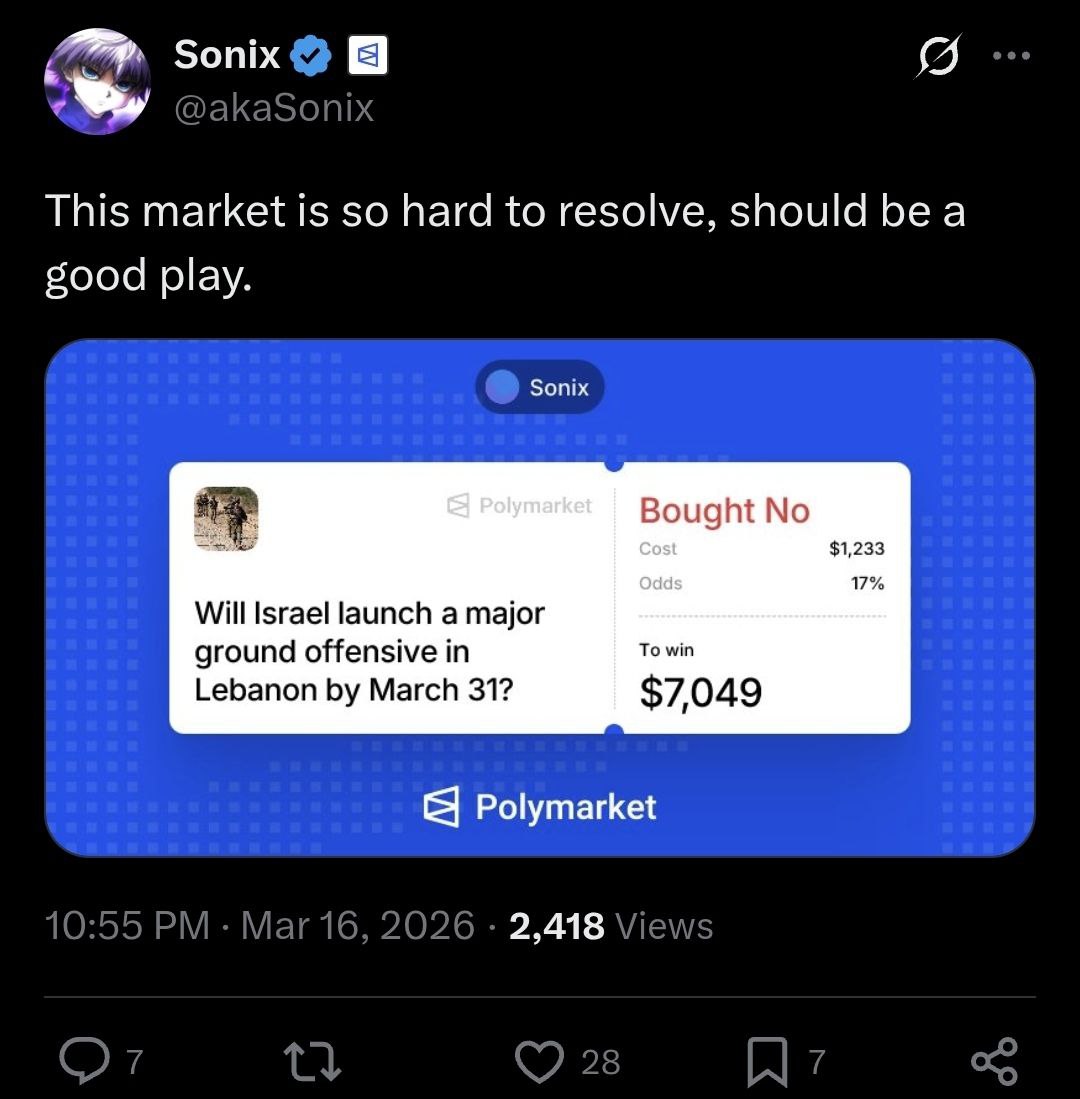Click the Sonix display name
The image size is (1080, 1099).
(227, 55)
